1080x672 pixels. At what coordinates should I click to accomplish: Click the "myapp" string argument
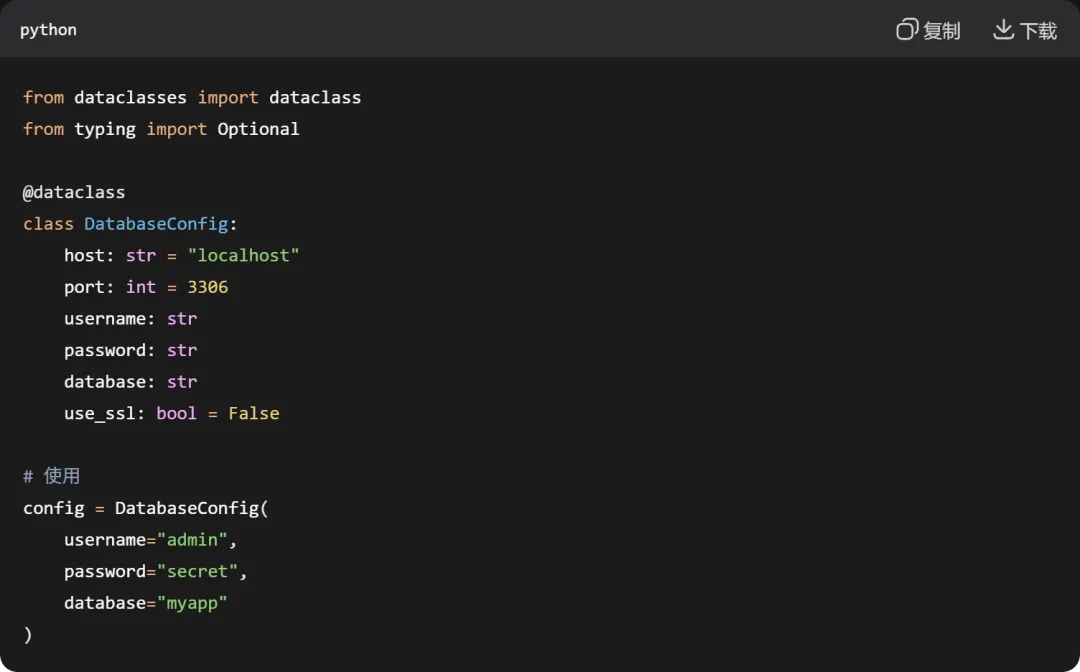(192, 603)
